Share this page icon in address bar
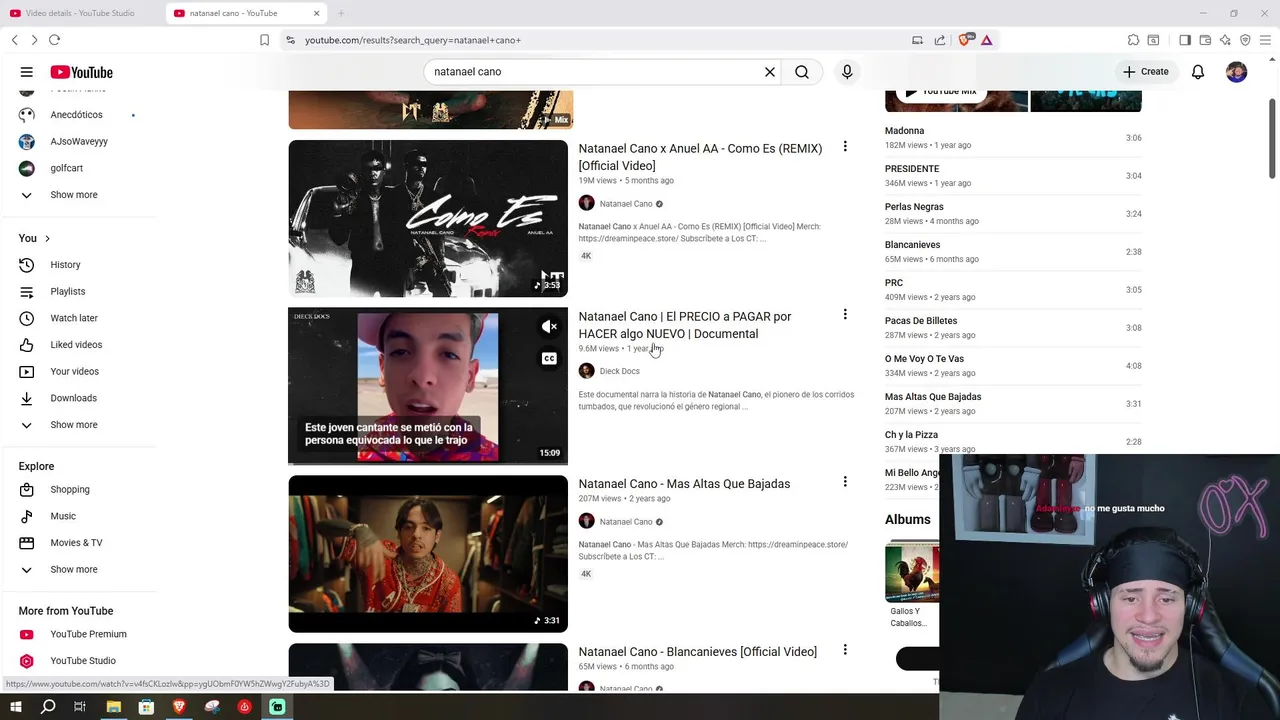 coord(940,40)
